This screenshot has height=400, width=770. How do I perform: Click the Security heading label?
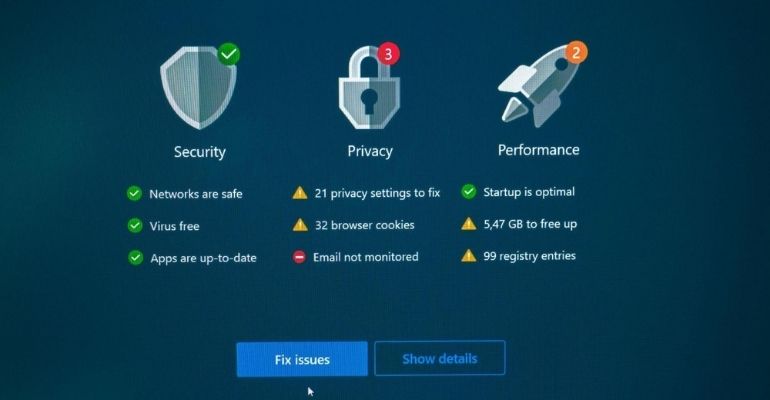199,152
